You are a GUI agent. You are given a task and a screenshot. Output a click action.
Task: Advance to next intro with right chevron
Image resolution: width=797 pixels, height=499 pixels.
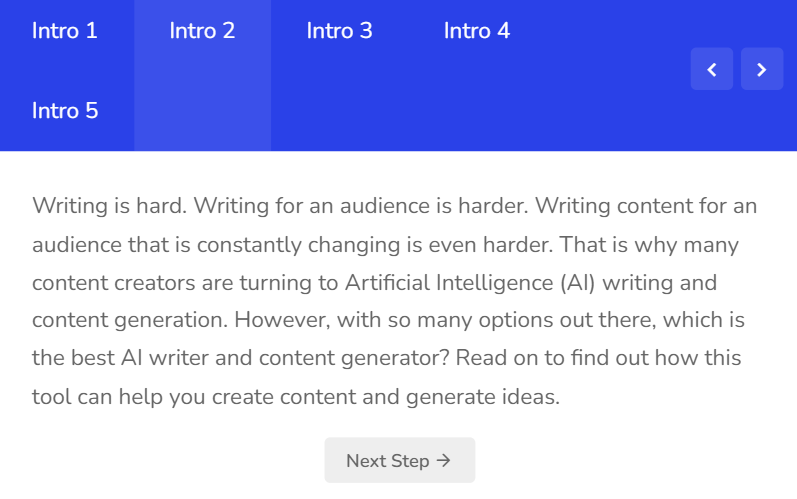coord(762,69)
